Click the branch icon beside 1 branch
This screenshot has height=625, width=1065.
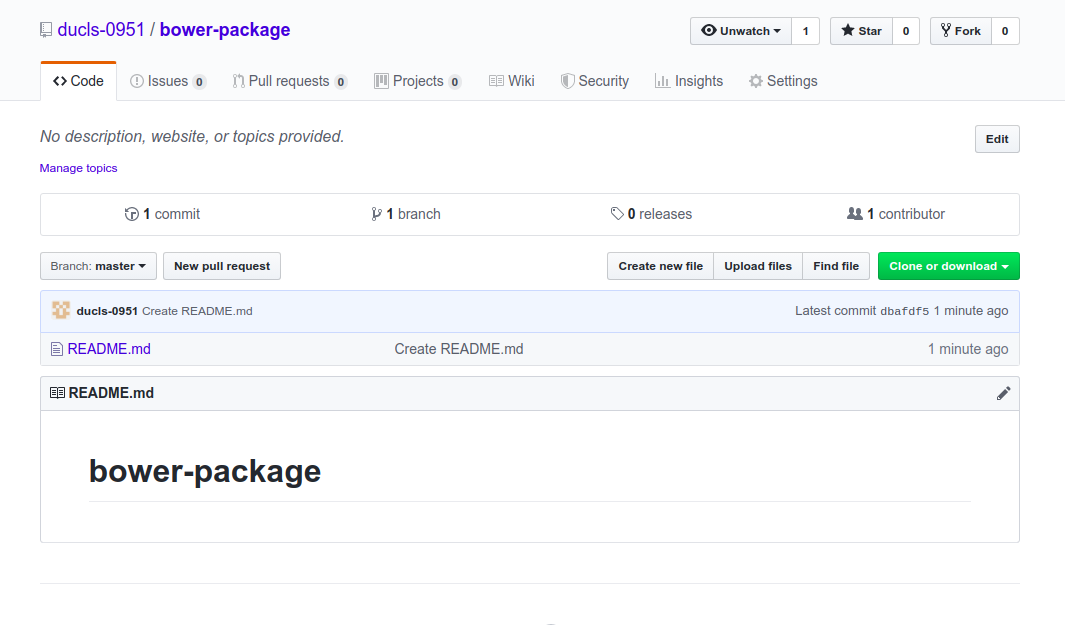coord(376,214)
